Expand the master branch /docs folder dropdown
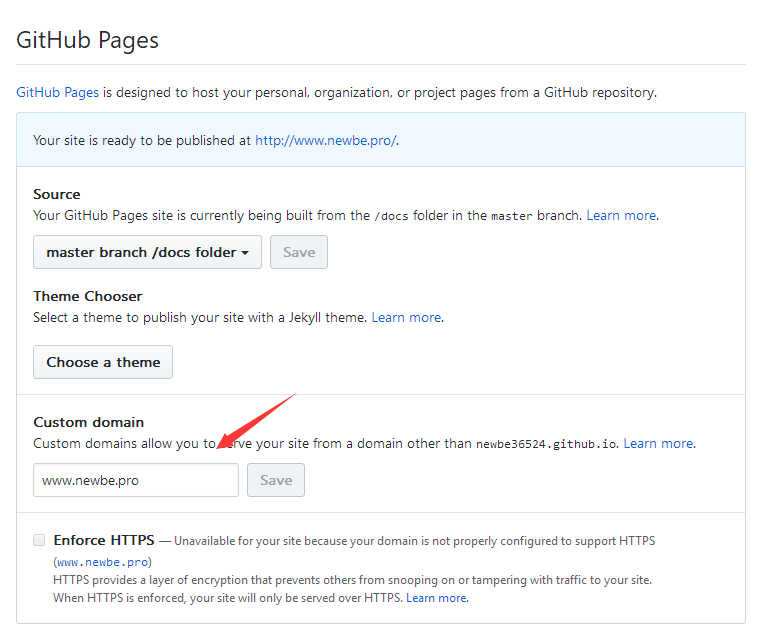 click(147, 252)
